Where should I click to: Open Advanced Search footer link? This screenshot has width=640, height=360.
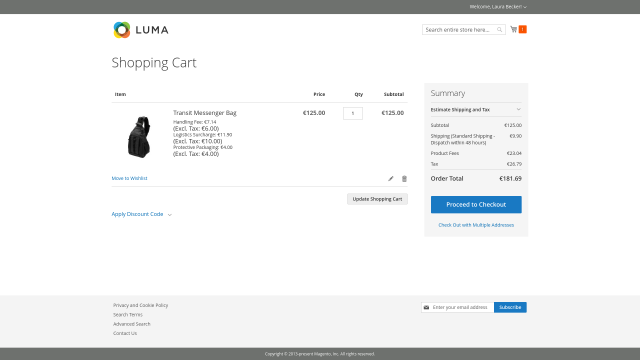132,324
